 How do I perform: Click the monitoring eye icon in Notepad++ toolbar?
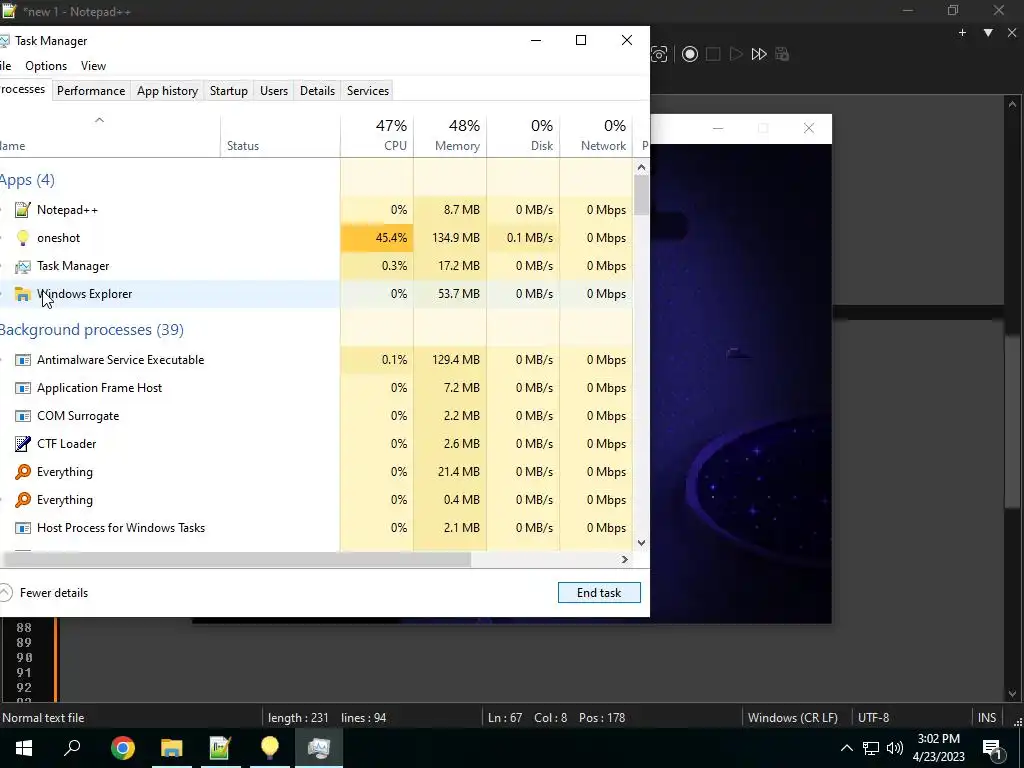coord(659,54)
